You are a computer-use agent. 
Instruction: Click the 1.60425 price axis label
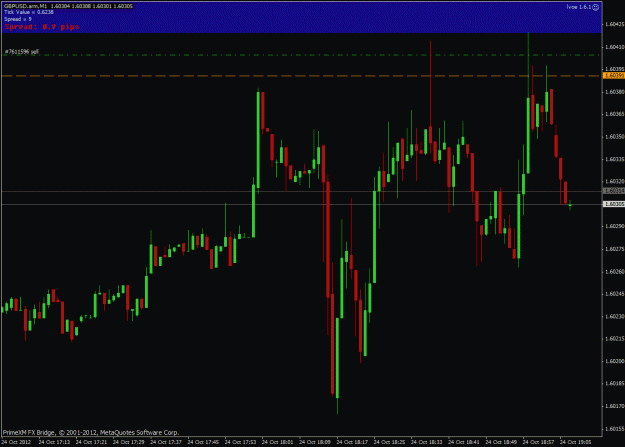tap(615, 24)
